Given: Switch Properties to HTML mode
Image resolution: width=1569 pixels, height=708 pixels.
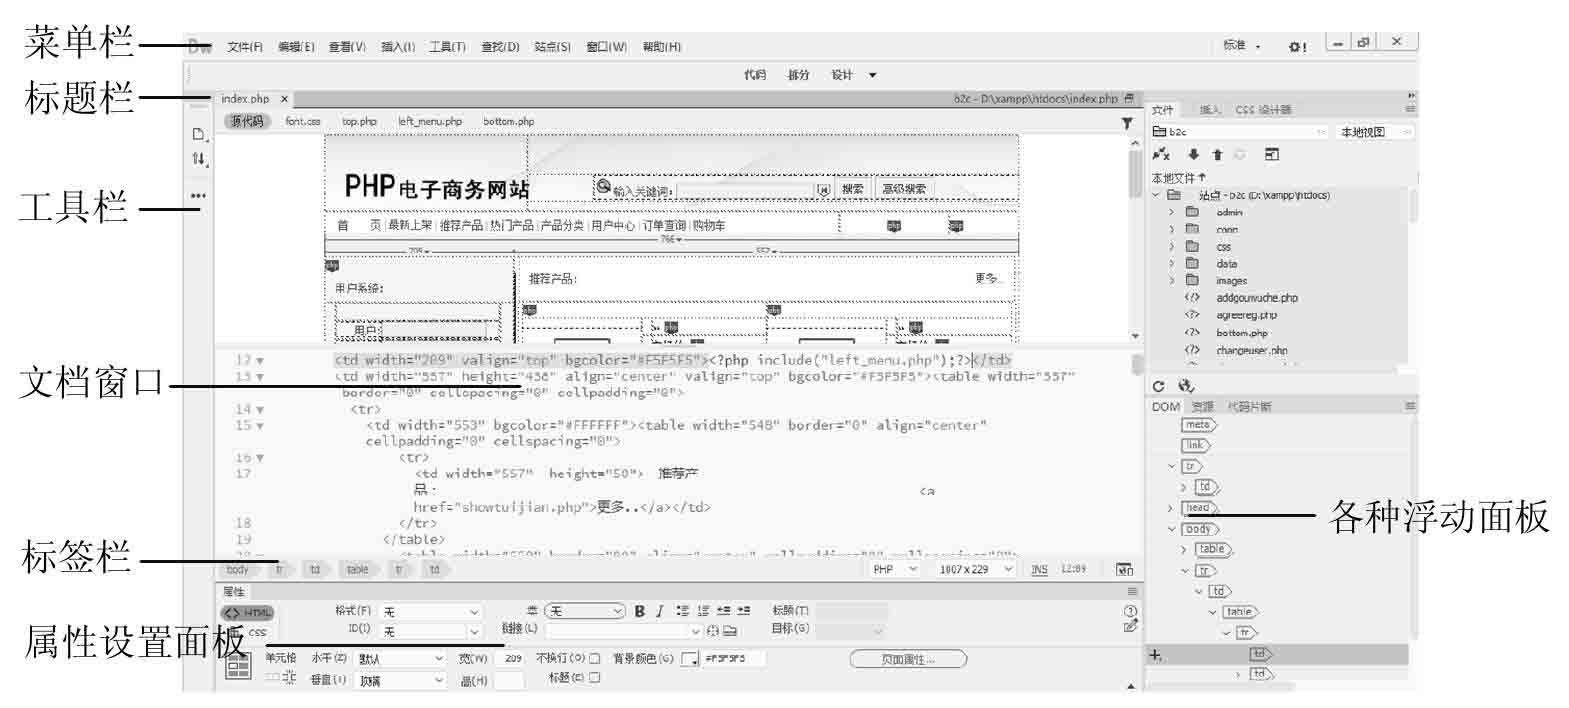Looking at the screenshot, I should pyautogui.click(x=247, y=613).
